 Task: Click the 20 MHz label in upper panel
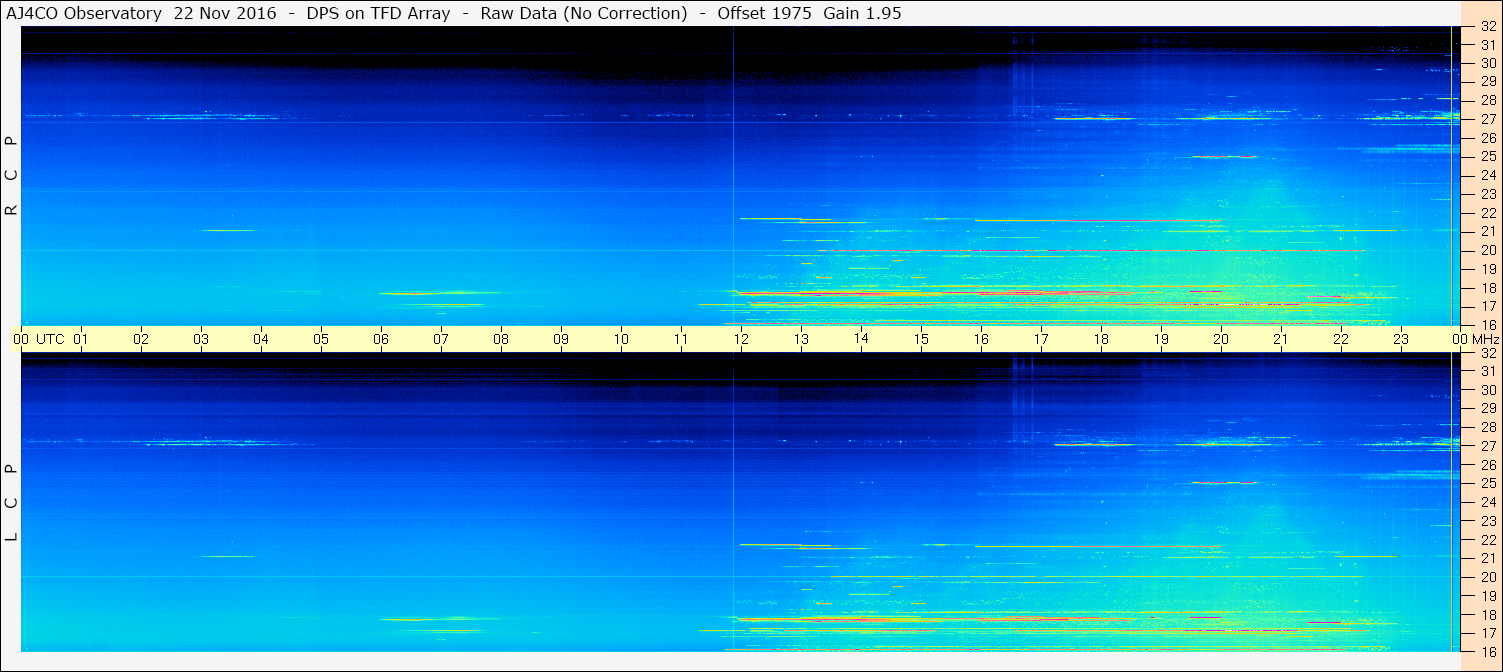(x=1488, y=250)
